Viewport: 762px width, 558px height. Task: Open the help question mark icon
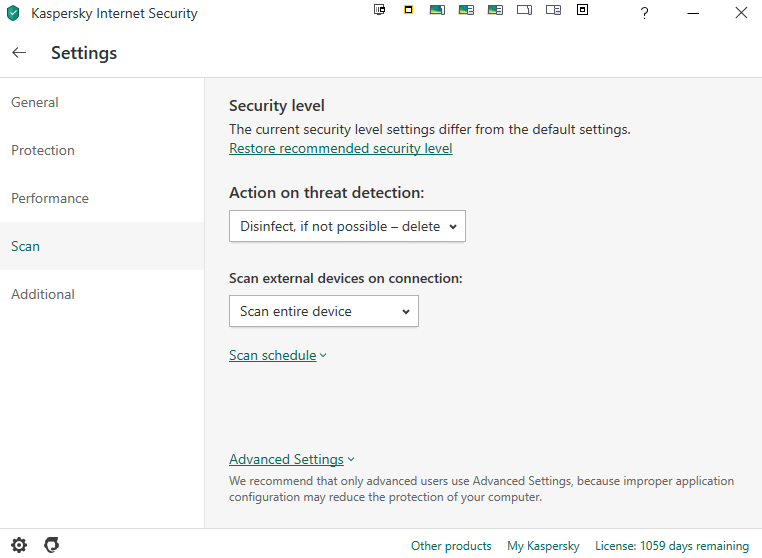pos(645,14)
